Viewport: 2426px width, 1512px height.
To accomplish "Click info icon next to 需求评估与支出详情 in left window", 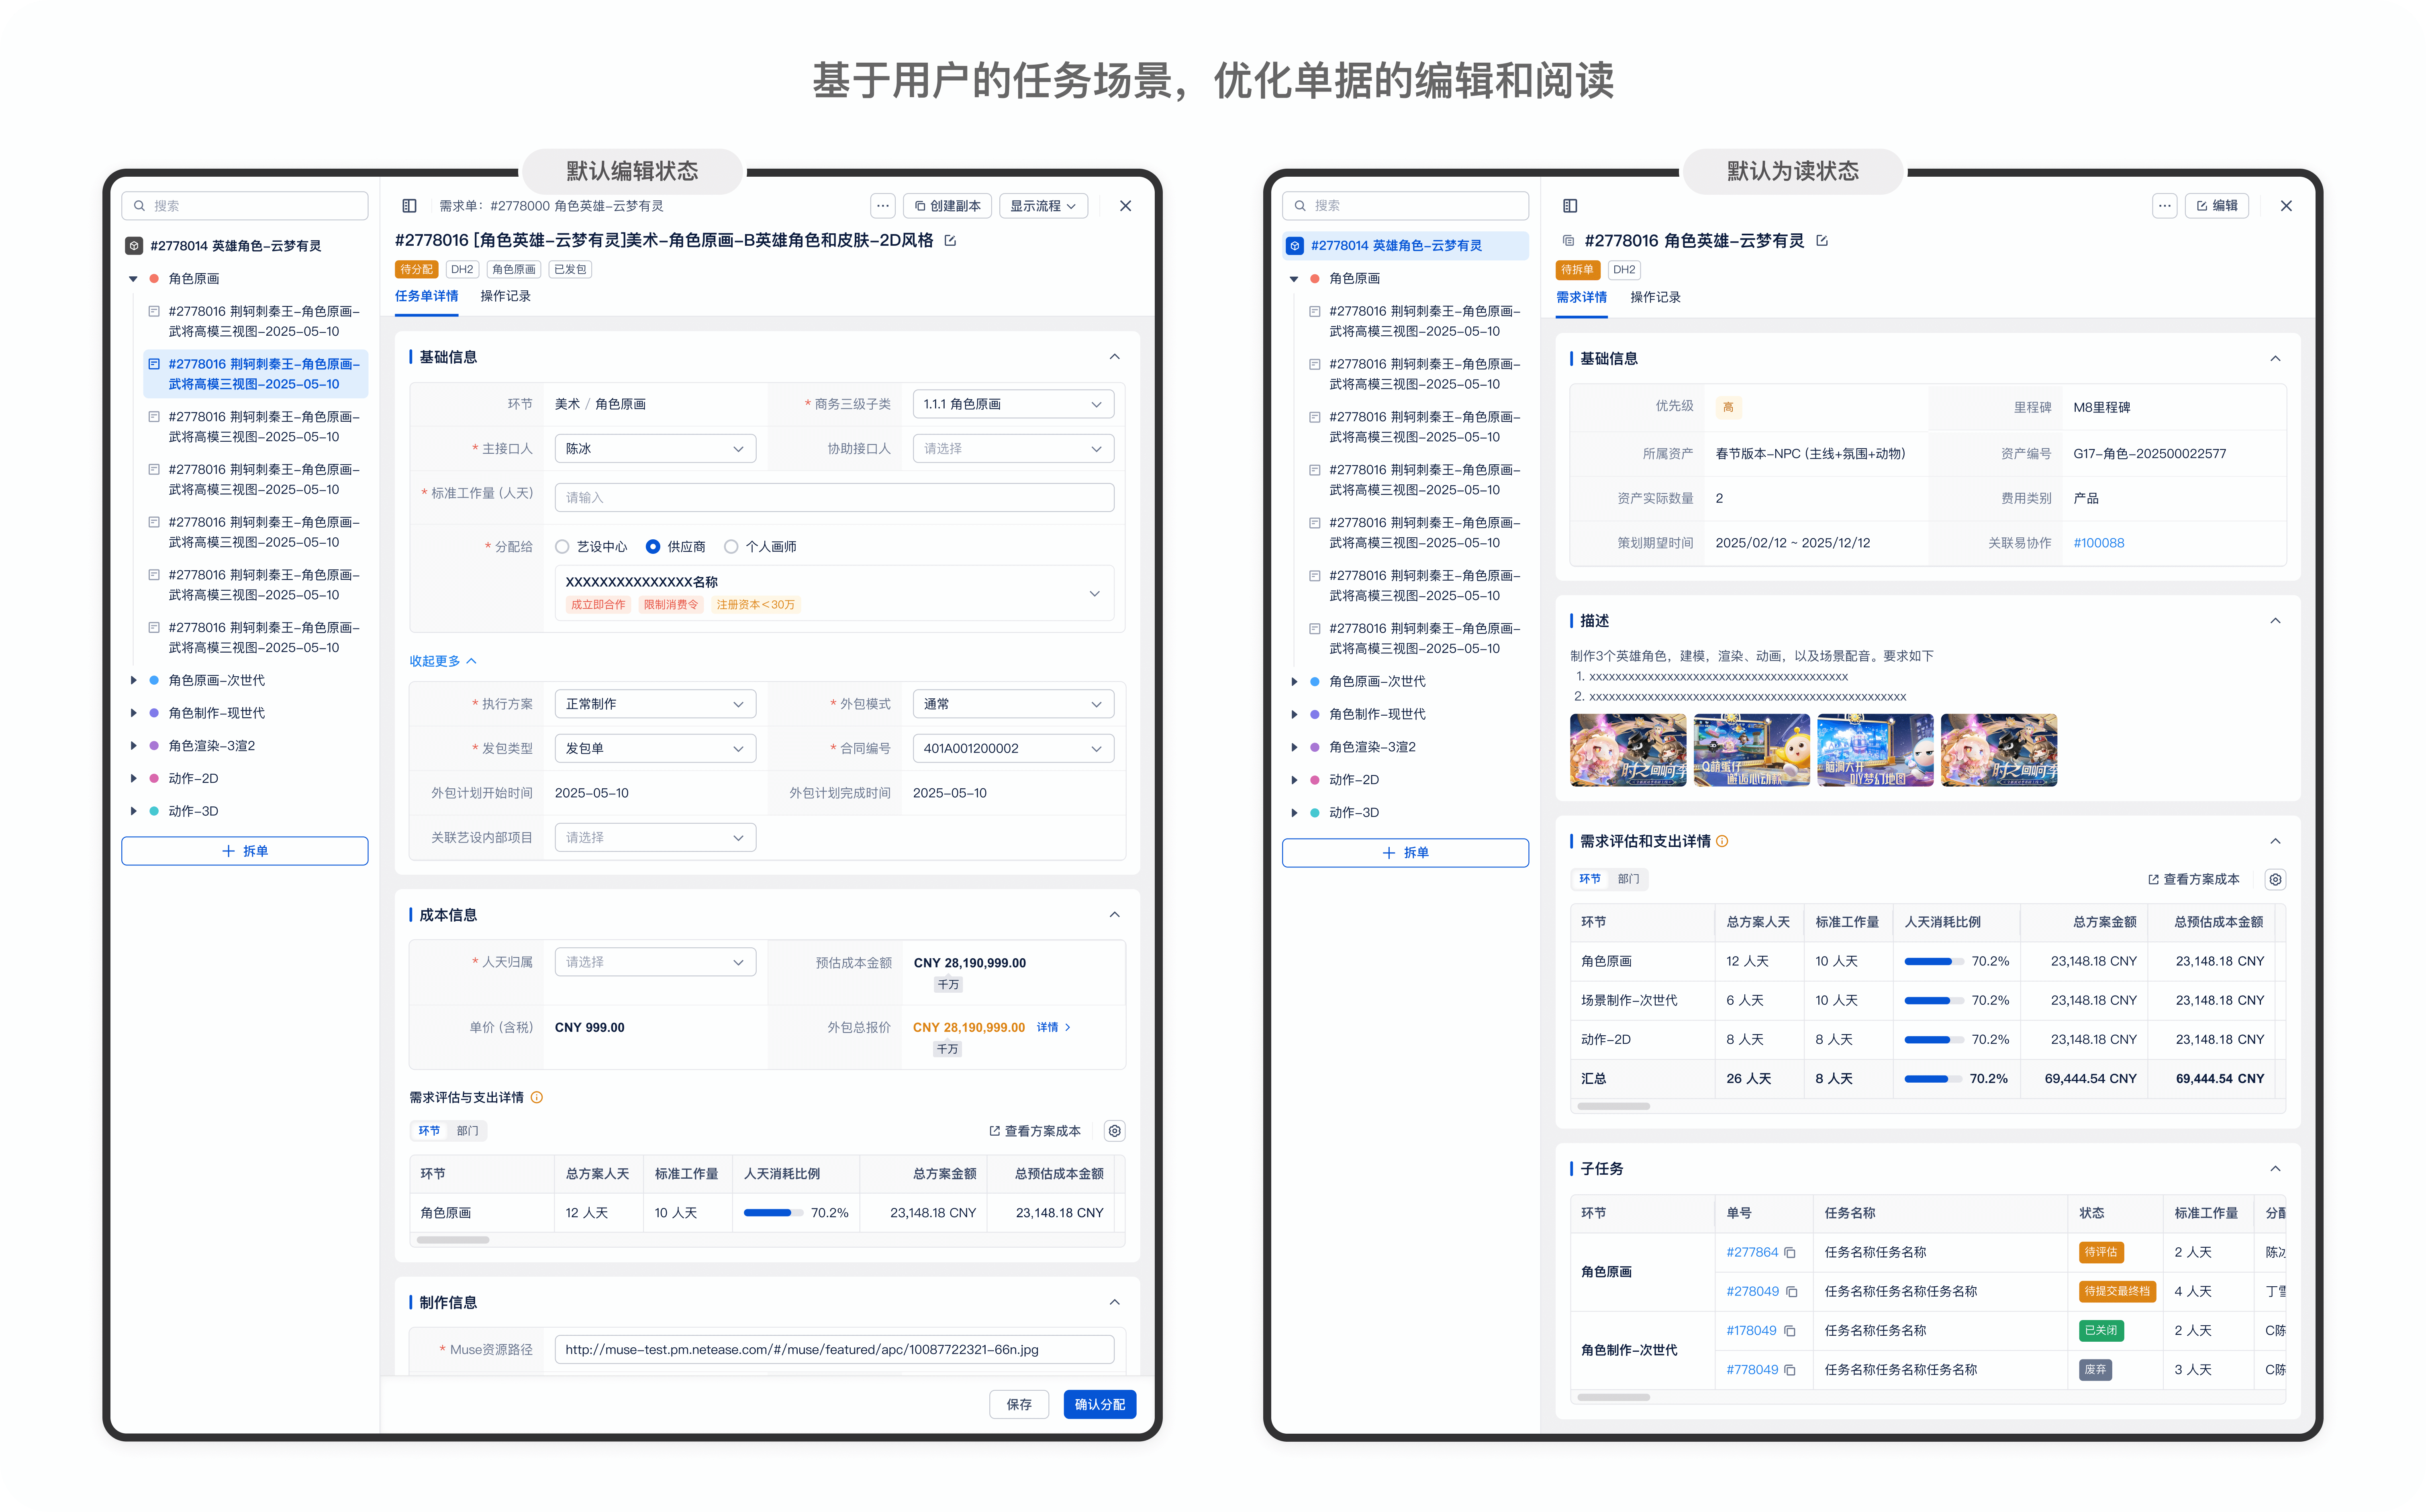I will click(537, 1098).
